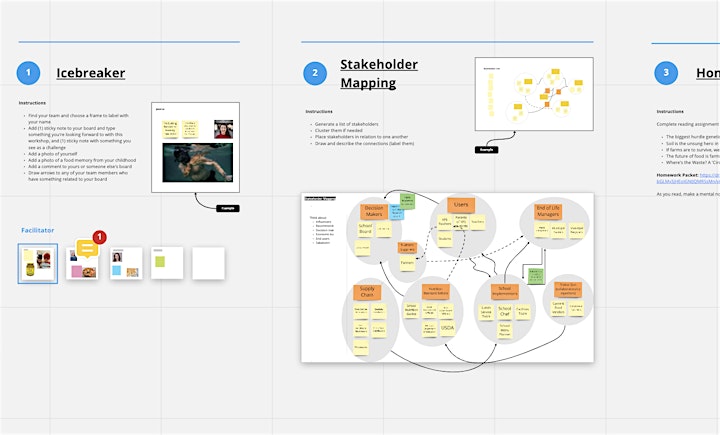Click 'Place stakeholders in relation to one another'
720x435 pixels.
(x=361, y=137)
